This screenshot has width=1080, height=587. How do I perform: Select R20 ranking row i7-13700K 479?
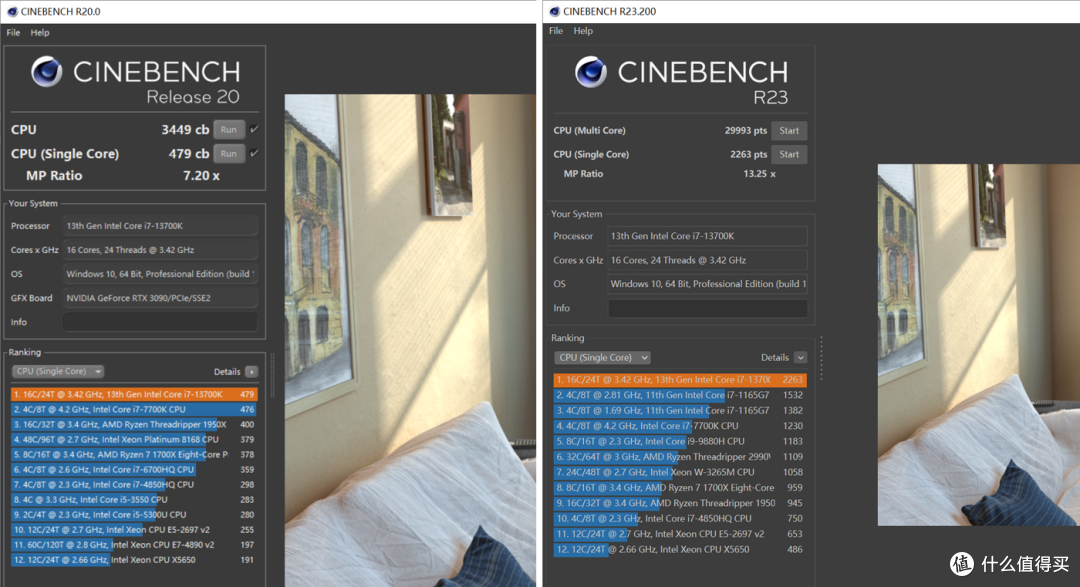pyautogui.click(x=134, y=395)
